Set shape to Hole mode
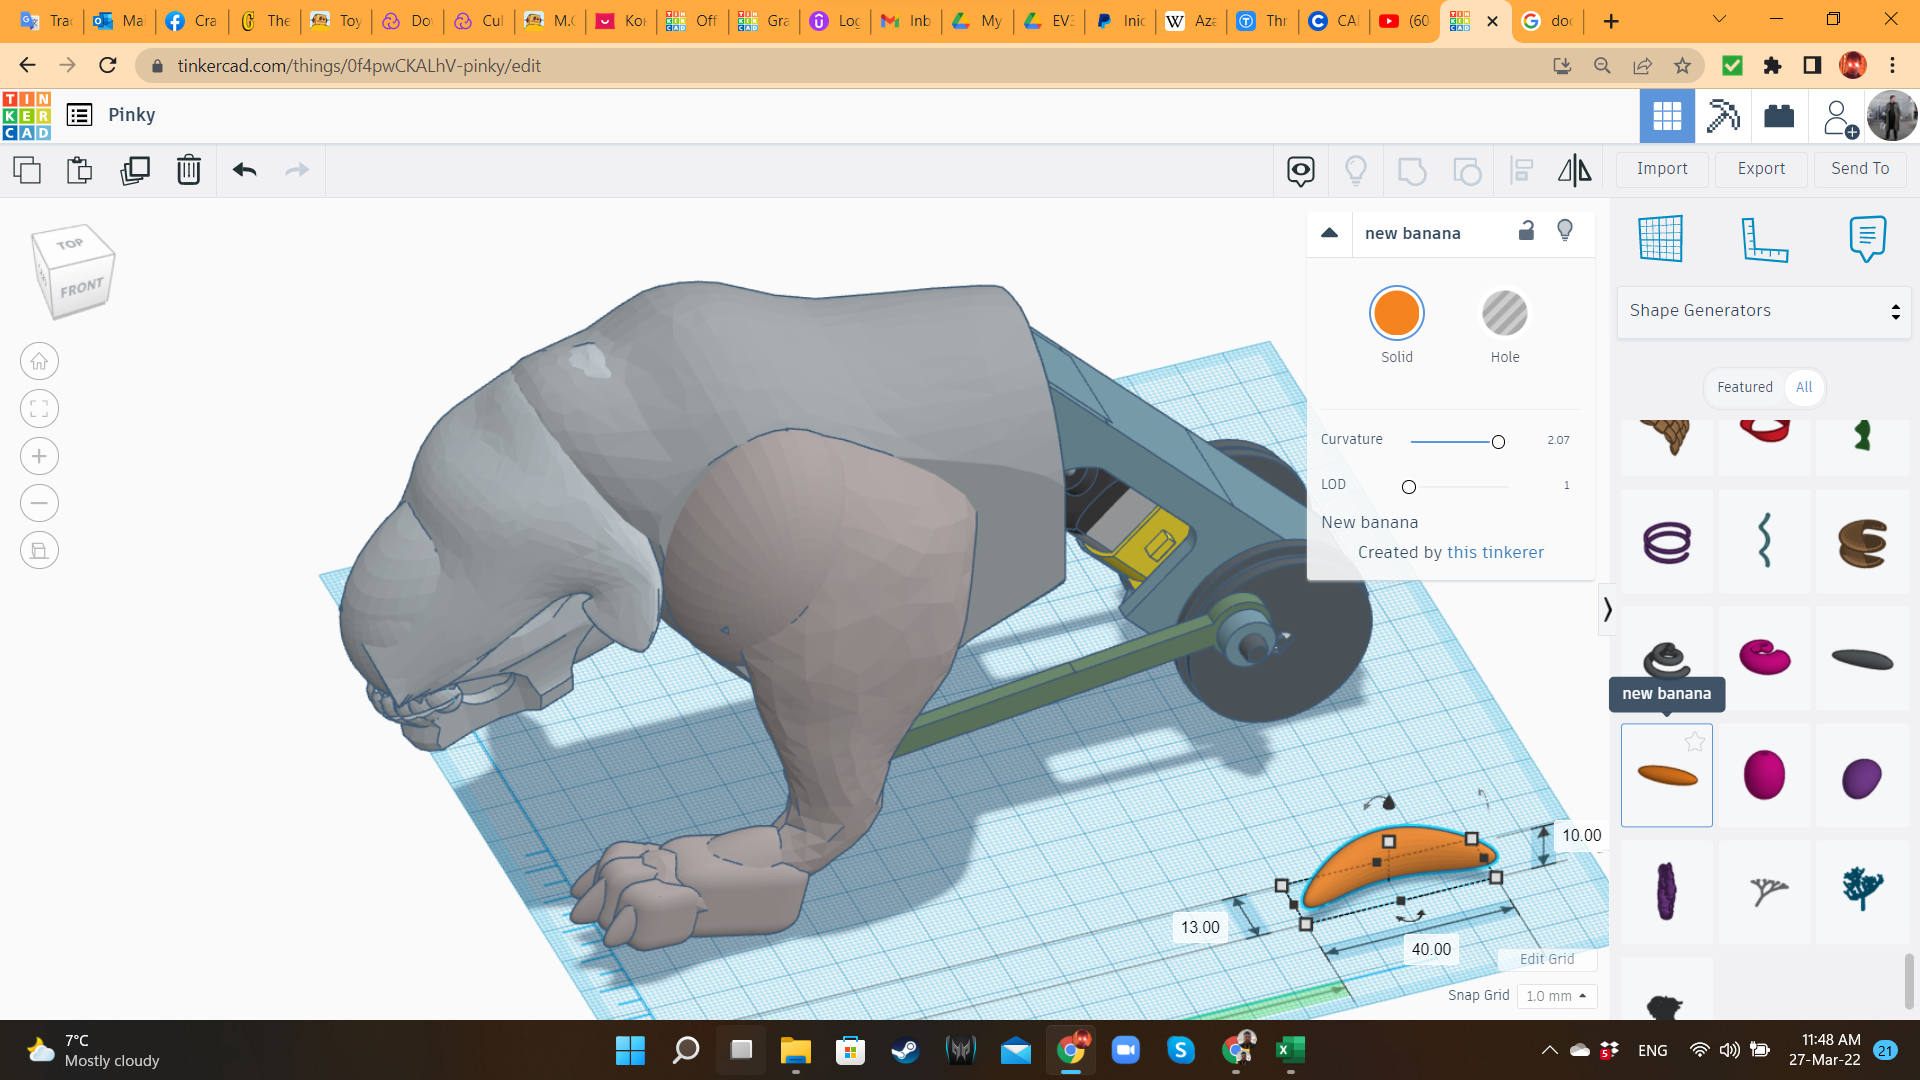 coord(1504,314)
